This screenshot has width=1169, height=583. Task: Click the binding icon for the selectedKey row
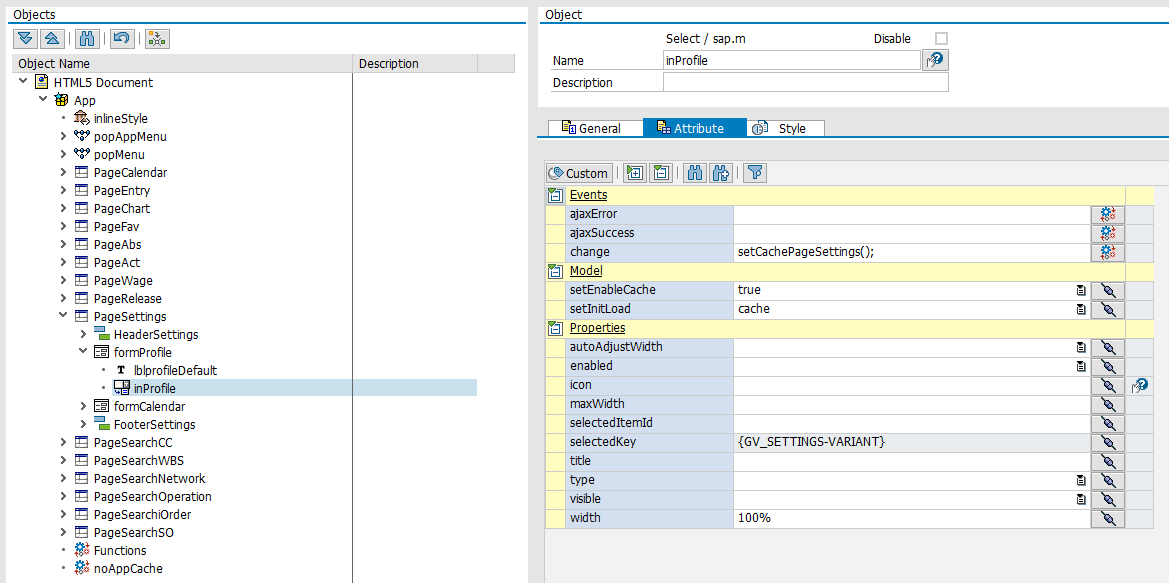pos(1107,442)
